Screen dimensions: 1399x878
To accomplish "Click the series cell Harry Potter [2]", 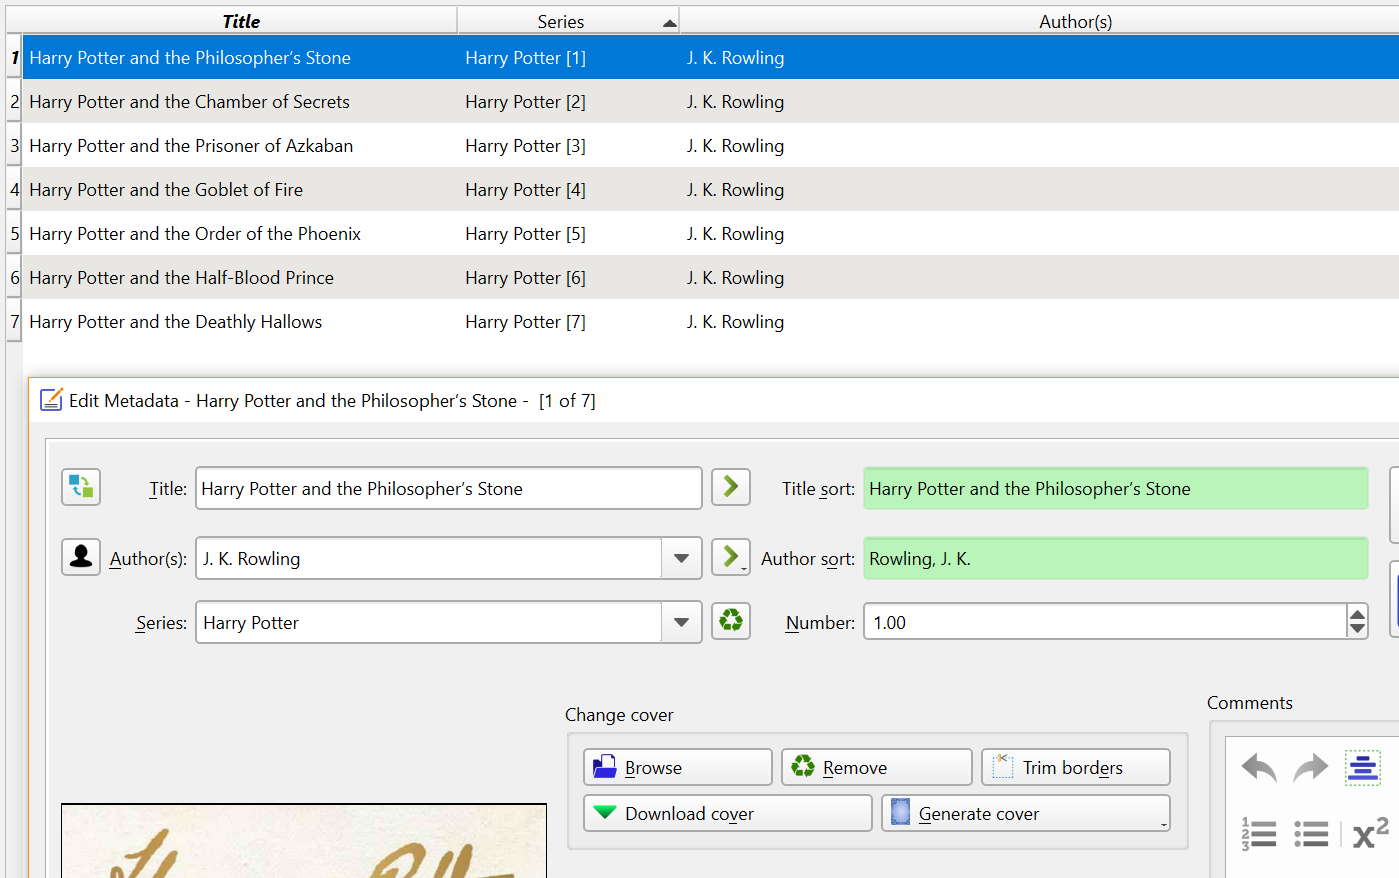I will [x=568, y=102].
